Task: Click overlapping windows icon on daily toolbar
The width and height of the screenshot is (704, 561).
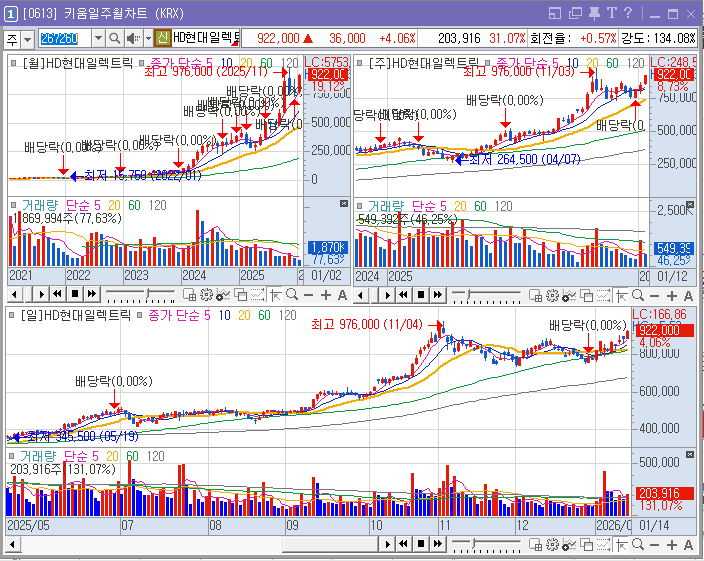Action: pyautogui.click(x=587, y=544)
